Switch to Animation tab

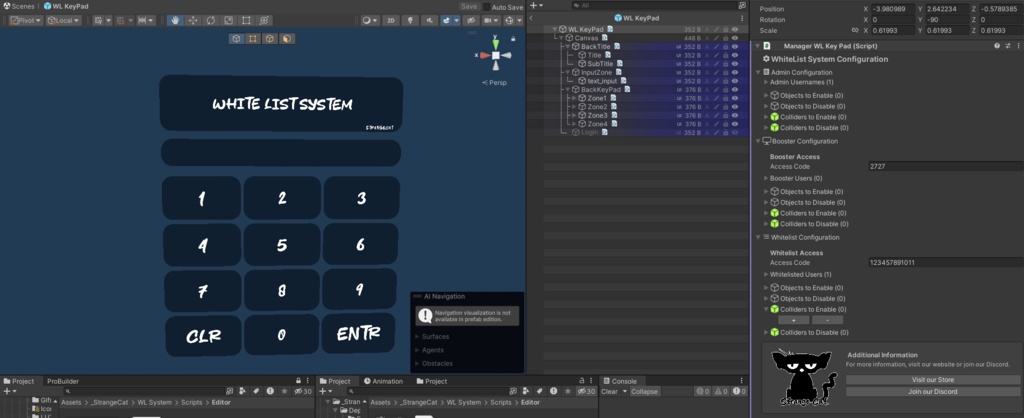pos(383,381)
